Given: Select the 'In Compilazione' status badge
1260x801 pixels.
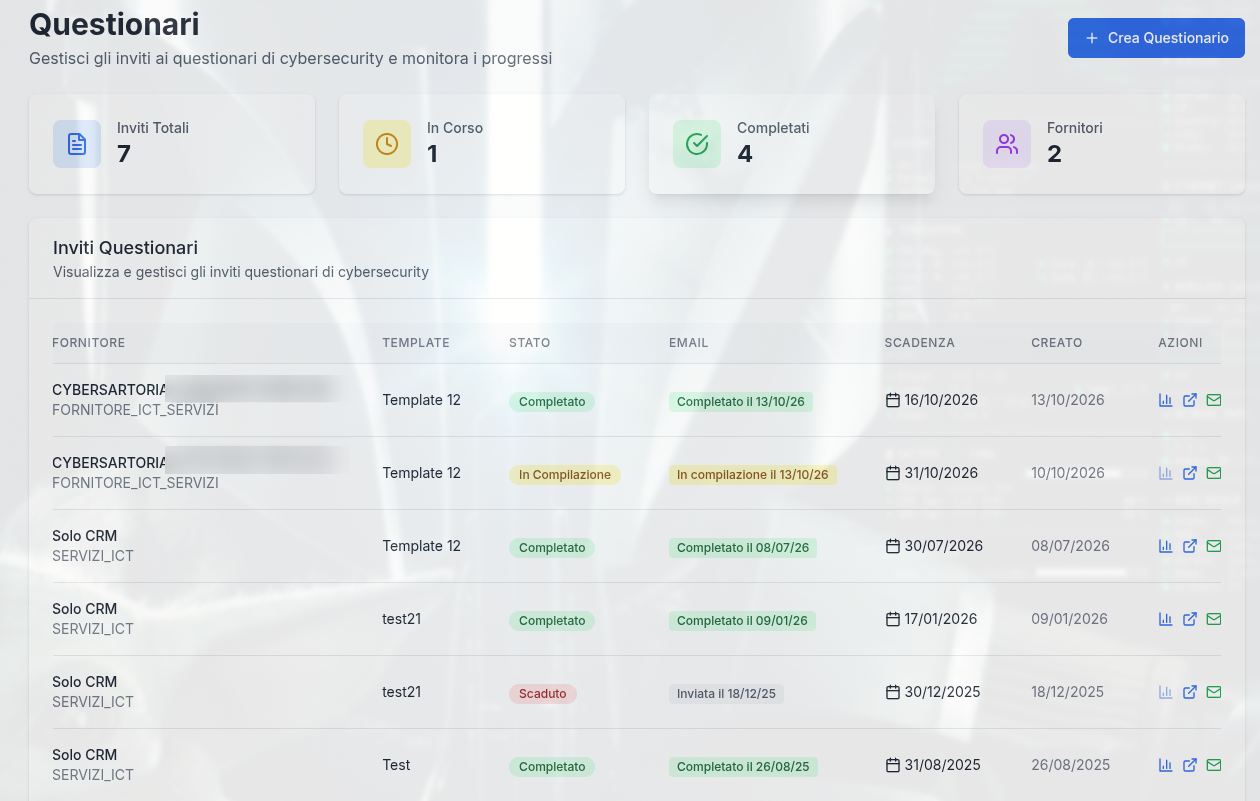Looking at the screenshot, I should [565, 475].
